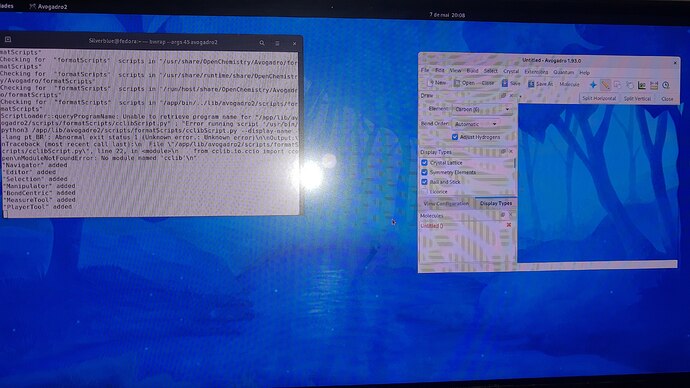Open terminal search magnifier icon
Viewport: 690px width, 388px height.
click(262, 43)
